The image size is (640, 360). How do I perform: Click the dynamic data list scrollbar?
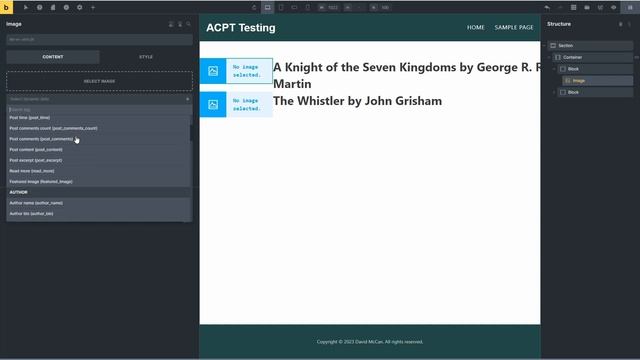pyautogui.click(x=191, y=133)
